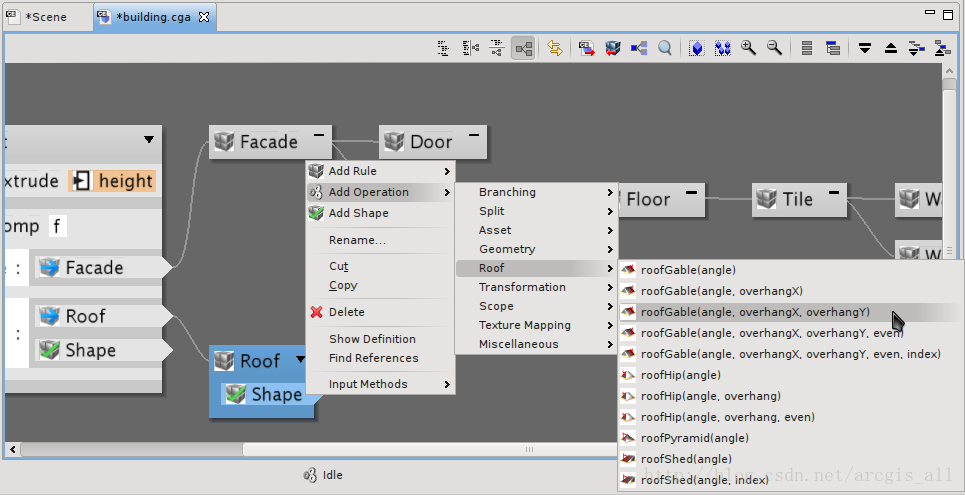Choose Add Shape in context menu
Viewport: 965px width, 495px height.
point(380,213)
